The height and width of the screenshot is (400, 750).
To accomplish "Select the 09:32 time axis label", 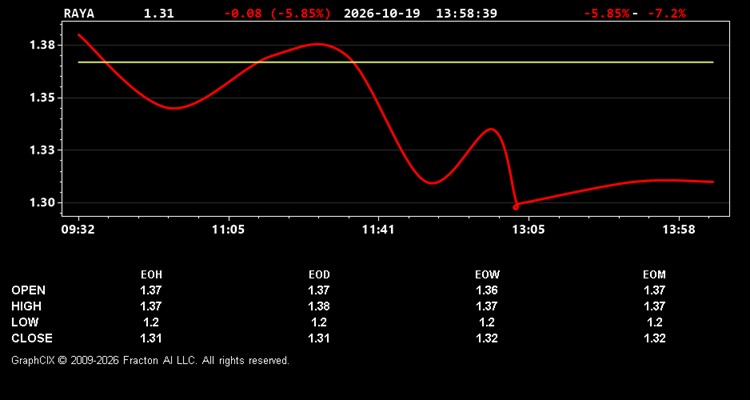I will (78, 230).
